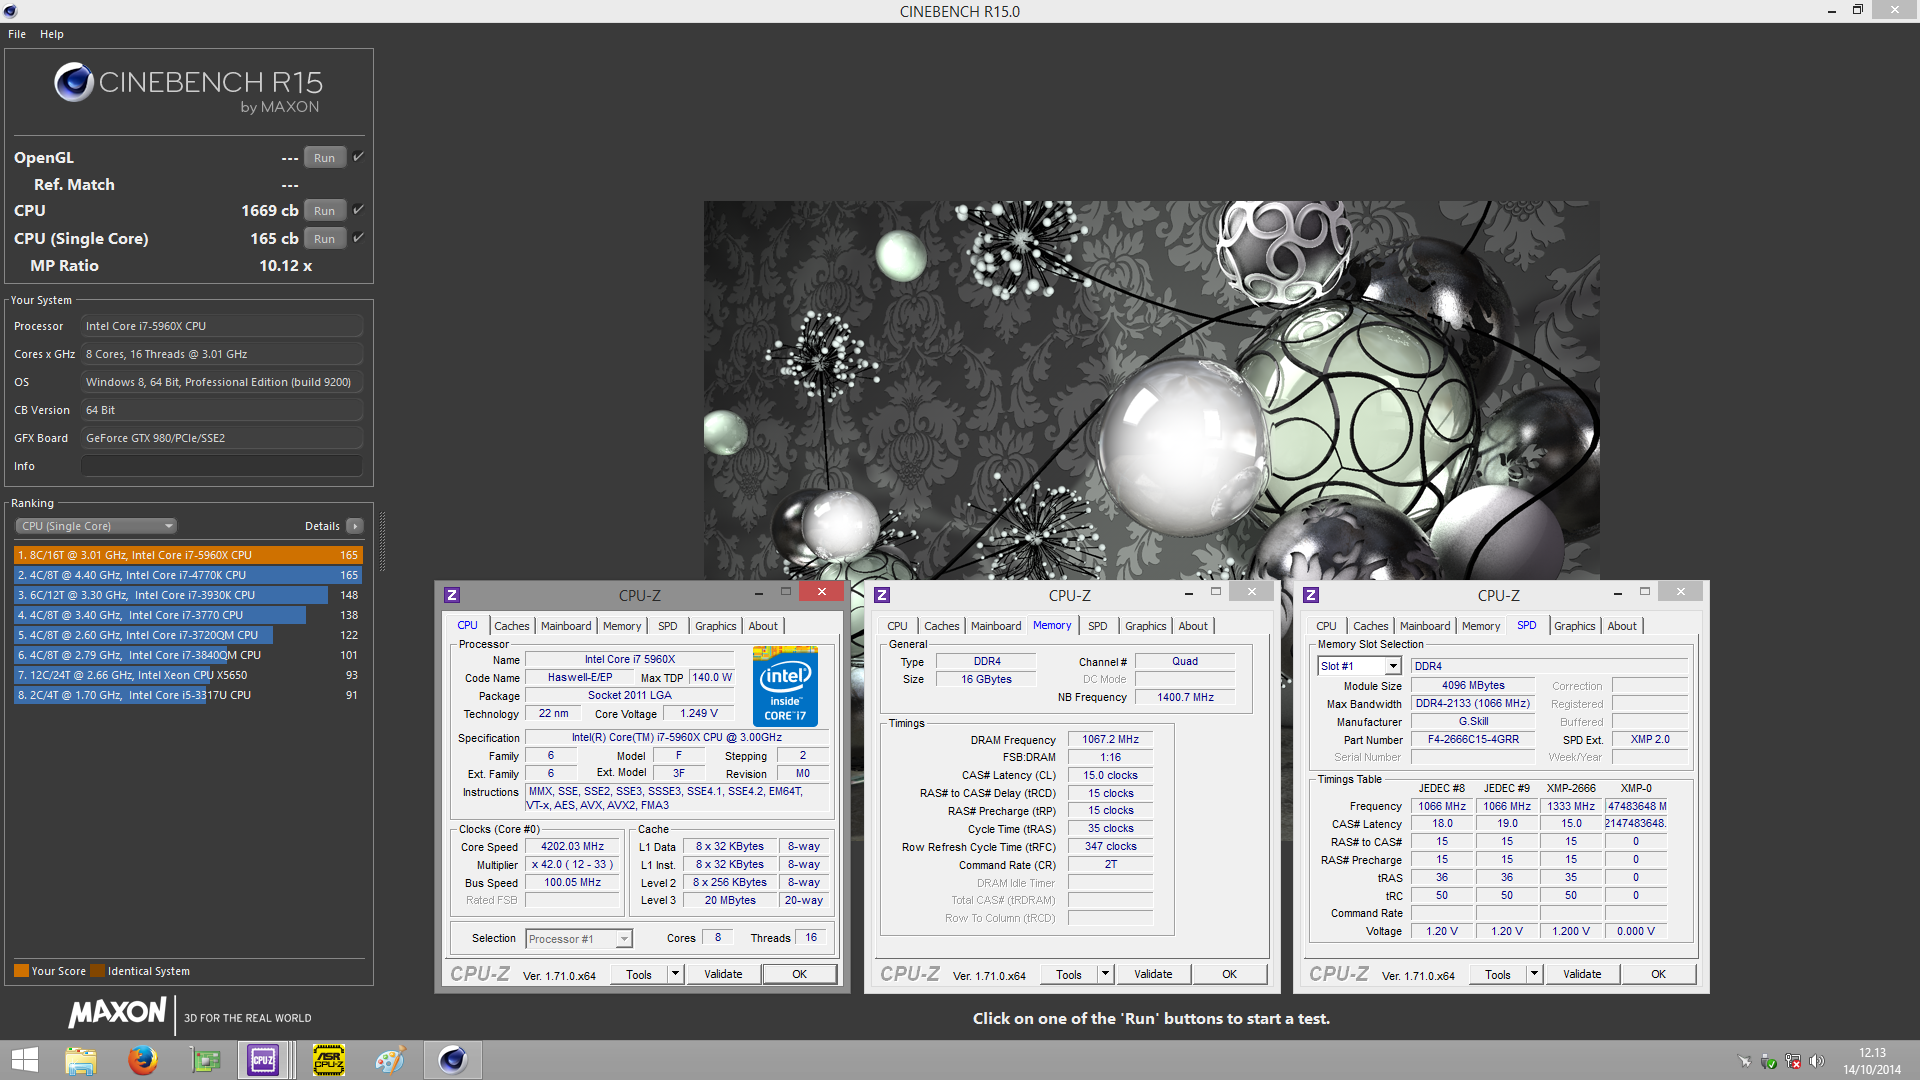Switch to Caches tab in left CPU-Z
The image size is (1920, 1080).
[511, 626]
